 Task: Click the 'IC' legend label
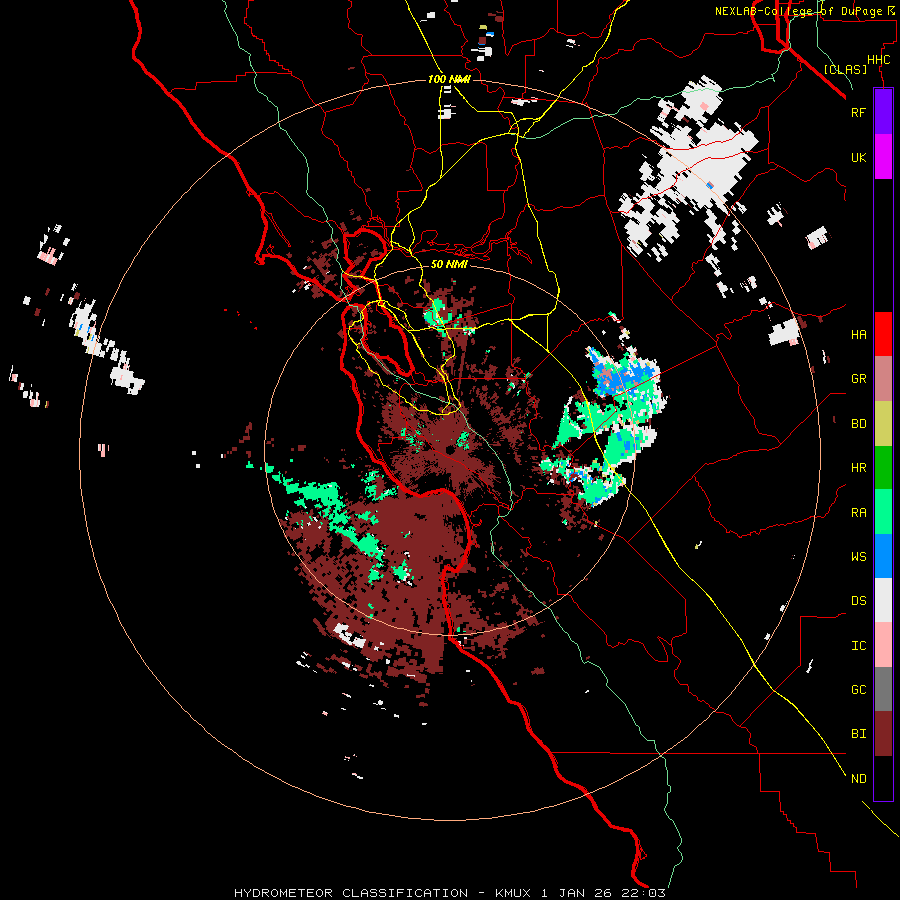click(858, 646)
